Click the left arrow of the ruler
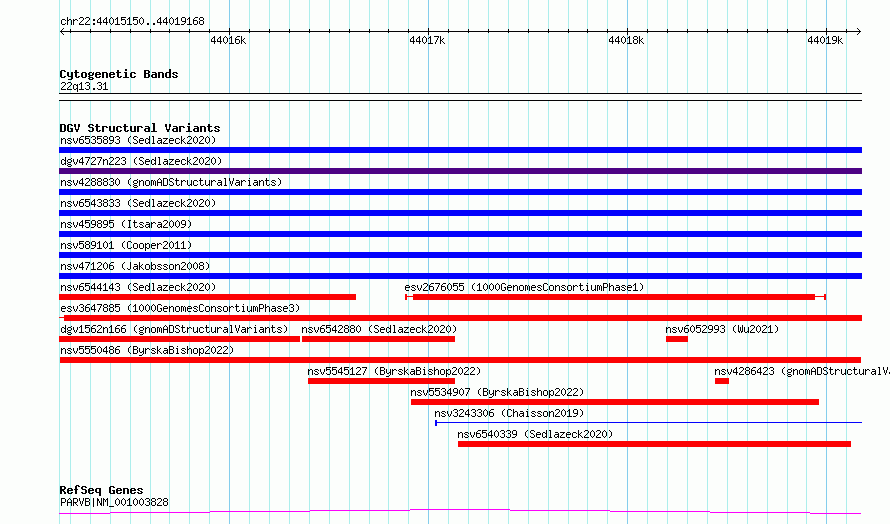Image resolution: width=890 pixels, height=524 pixels. click(62, 31)
